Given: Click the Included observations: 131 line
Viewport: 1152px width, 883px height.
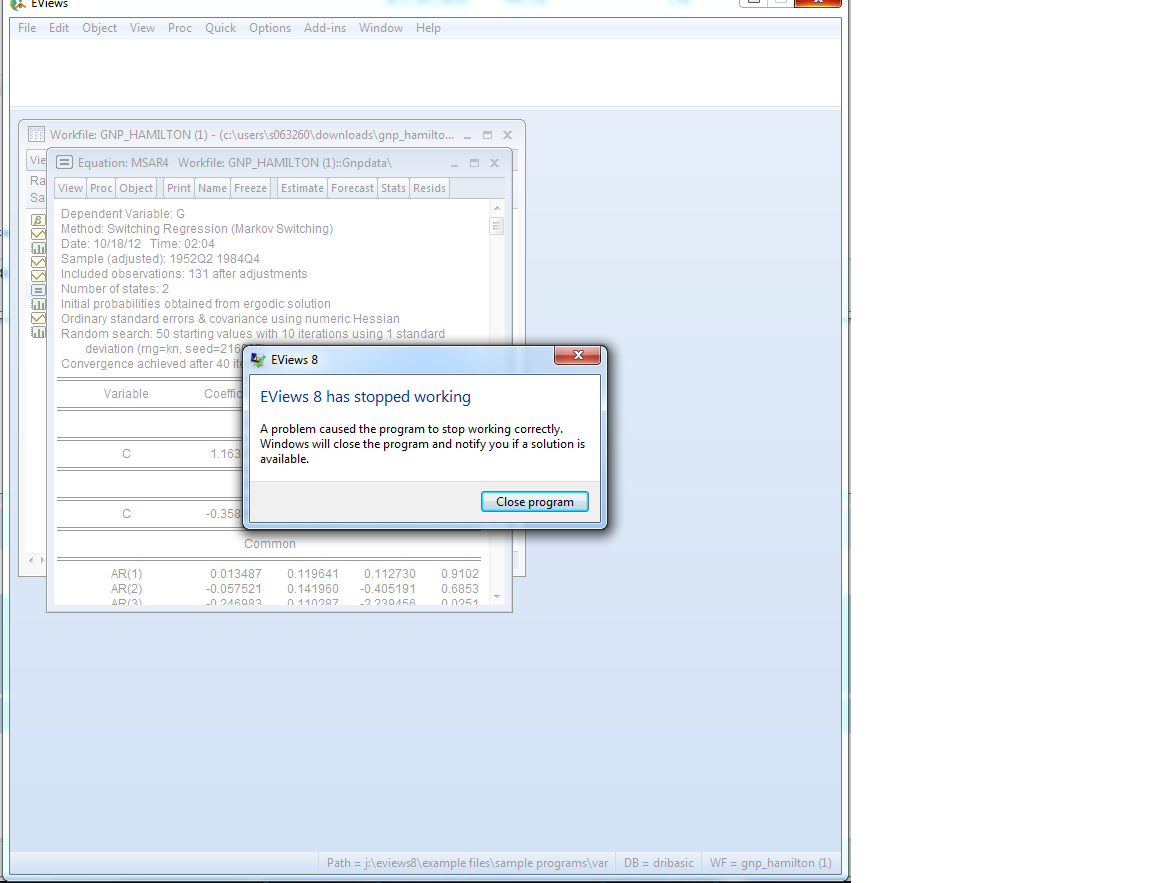Looking at the screenshot, I should (x=184, y=273).
